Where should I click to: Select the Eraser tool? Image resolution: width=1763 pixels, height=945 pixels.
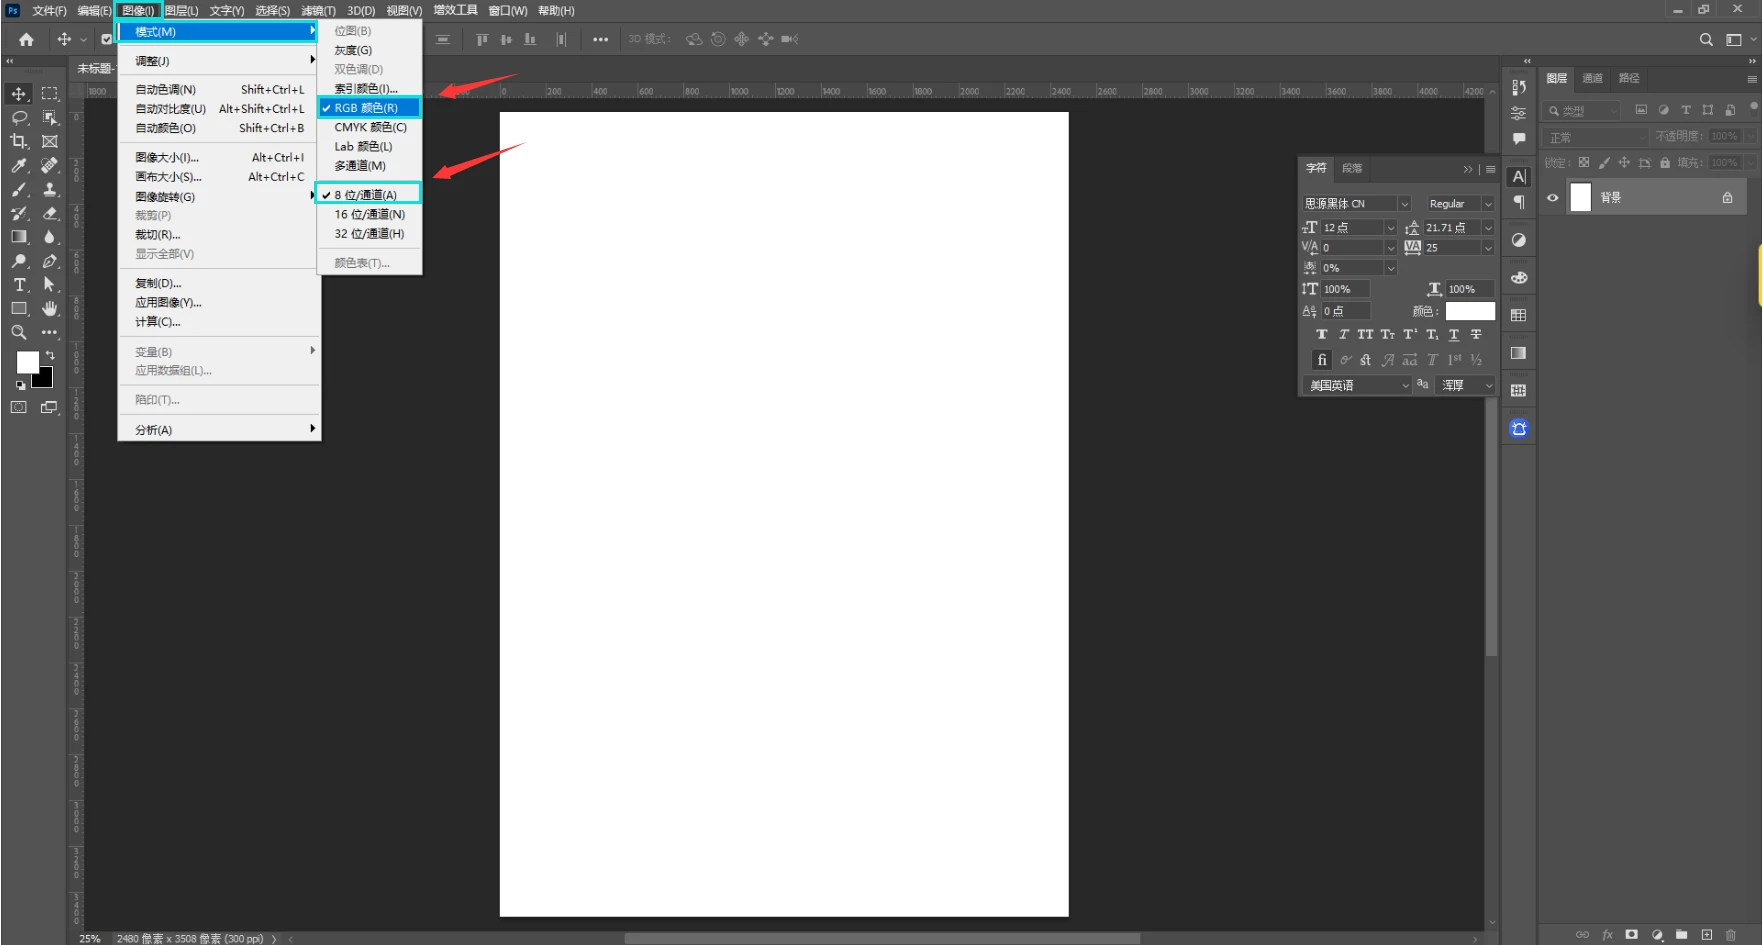coord(49,214)
